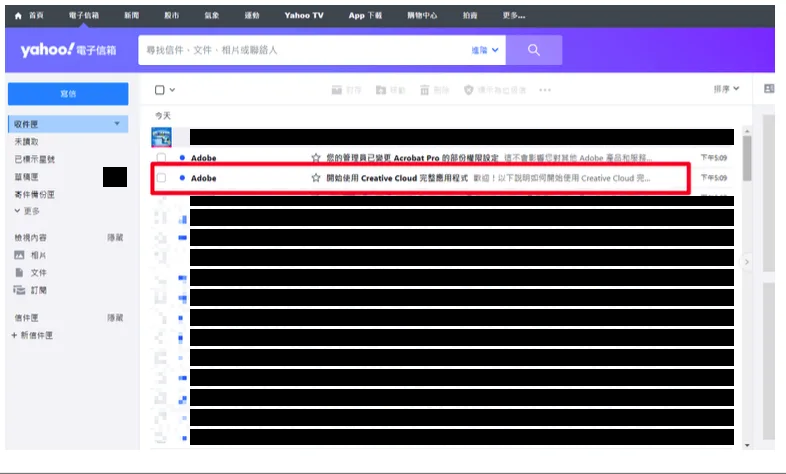
Task: Open 運動 in top navigation
Action: coord(252,16)
